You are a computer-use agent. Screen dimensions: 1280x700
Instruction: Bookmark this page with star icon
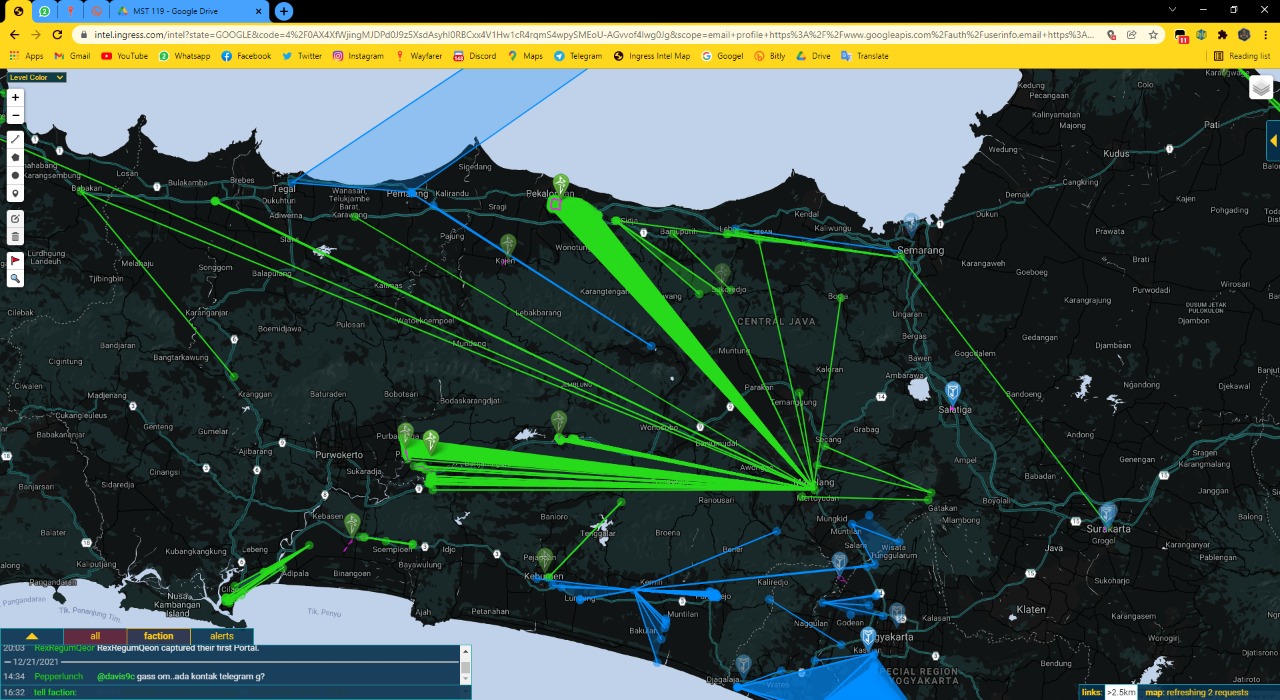(x=1153, y=34)
